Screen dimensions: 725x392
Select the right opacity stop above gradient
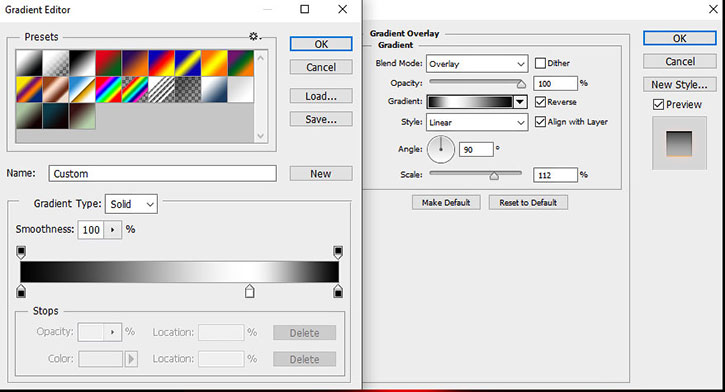pos(338,252)
